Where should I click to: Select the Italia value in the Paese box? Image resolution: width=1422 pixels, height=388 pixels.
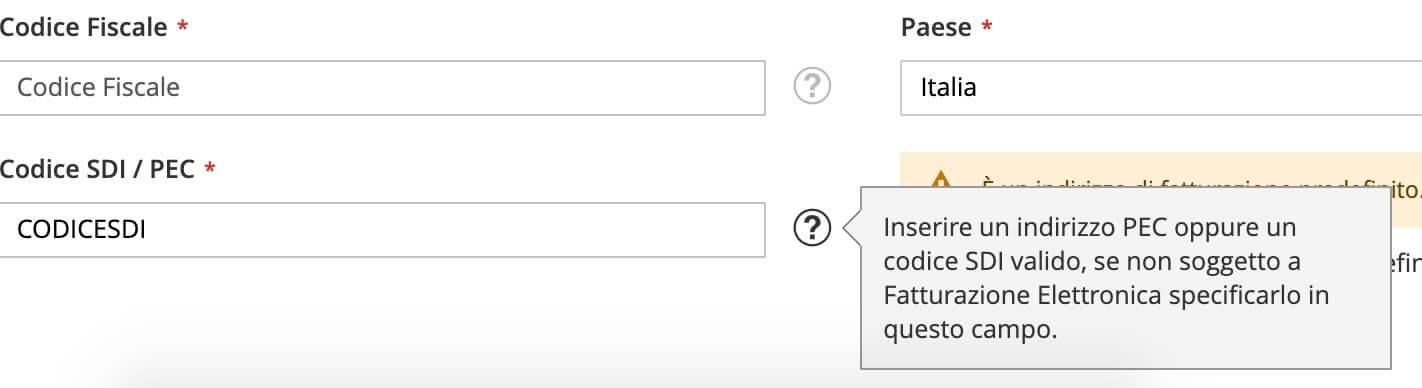(x=948, y=87)
